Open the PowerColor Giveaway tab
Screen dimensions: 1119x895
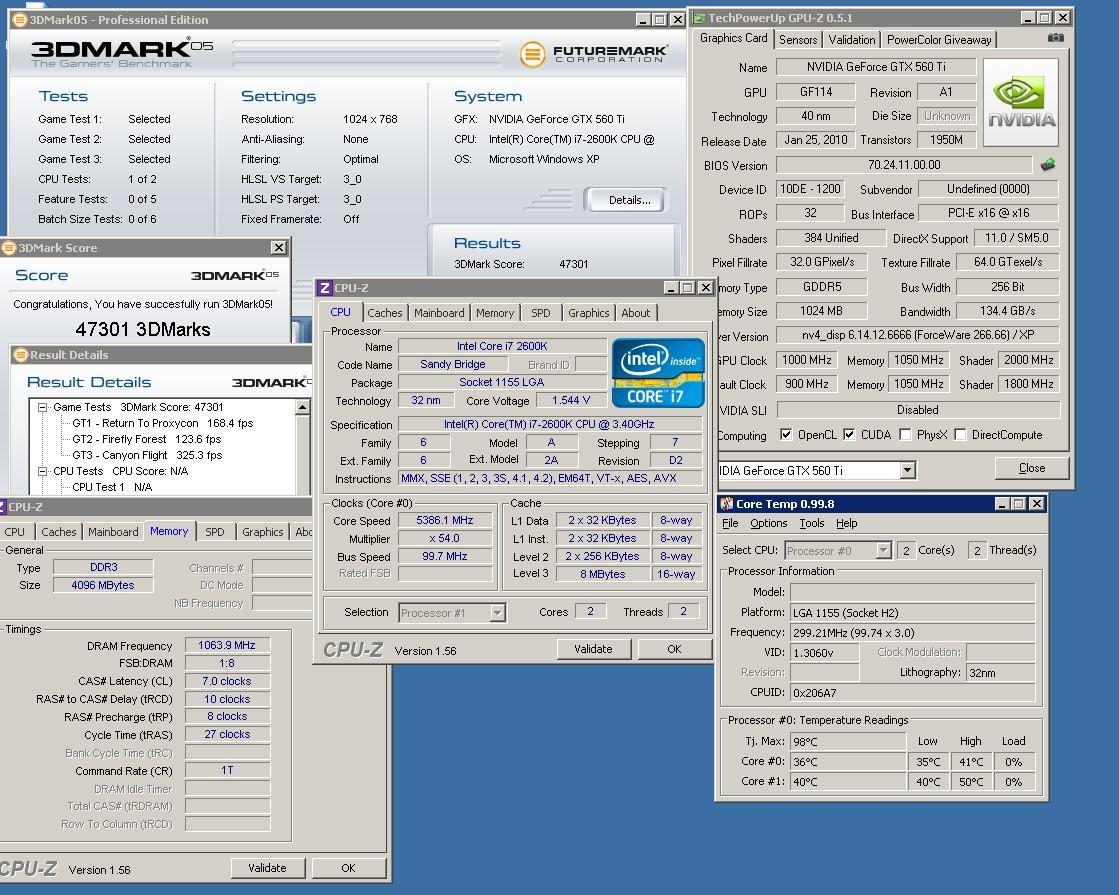pyautogui.click(x=938, y=40)
